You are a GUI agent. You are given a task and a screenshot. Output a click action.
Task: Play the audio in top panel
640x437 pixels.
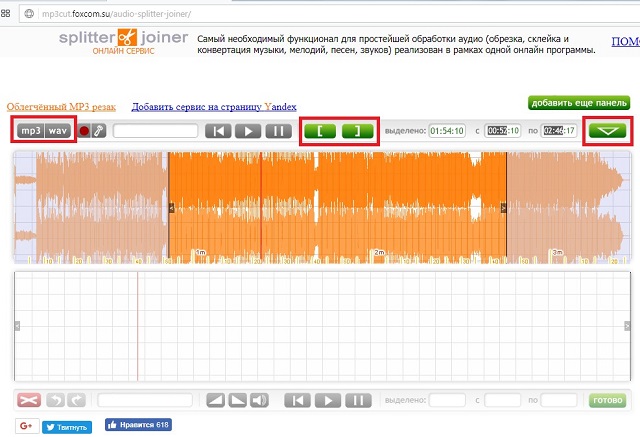[248, 130]
